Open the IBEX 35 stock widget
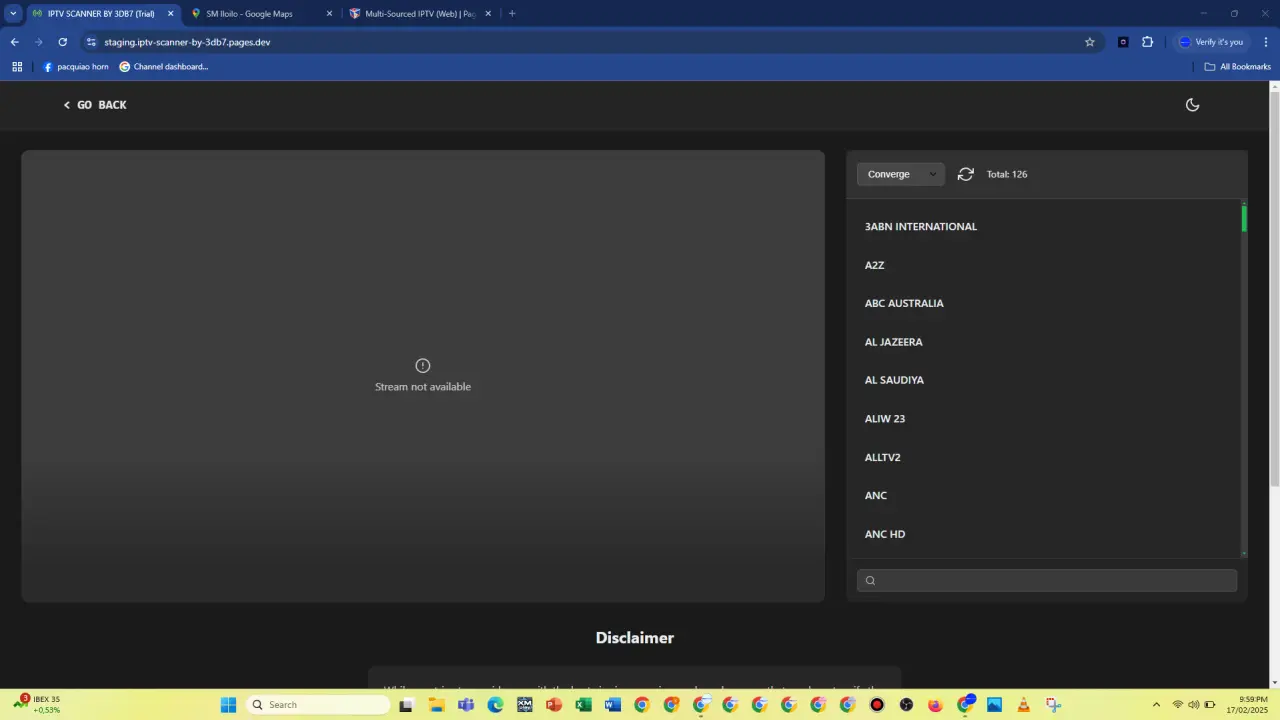Screen dimensions: 1280x720 38,704
